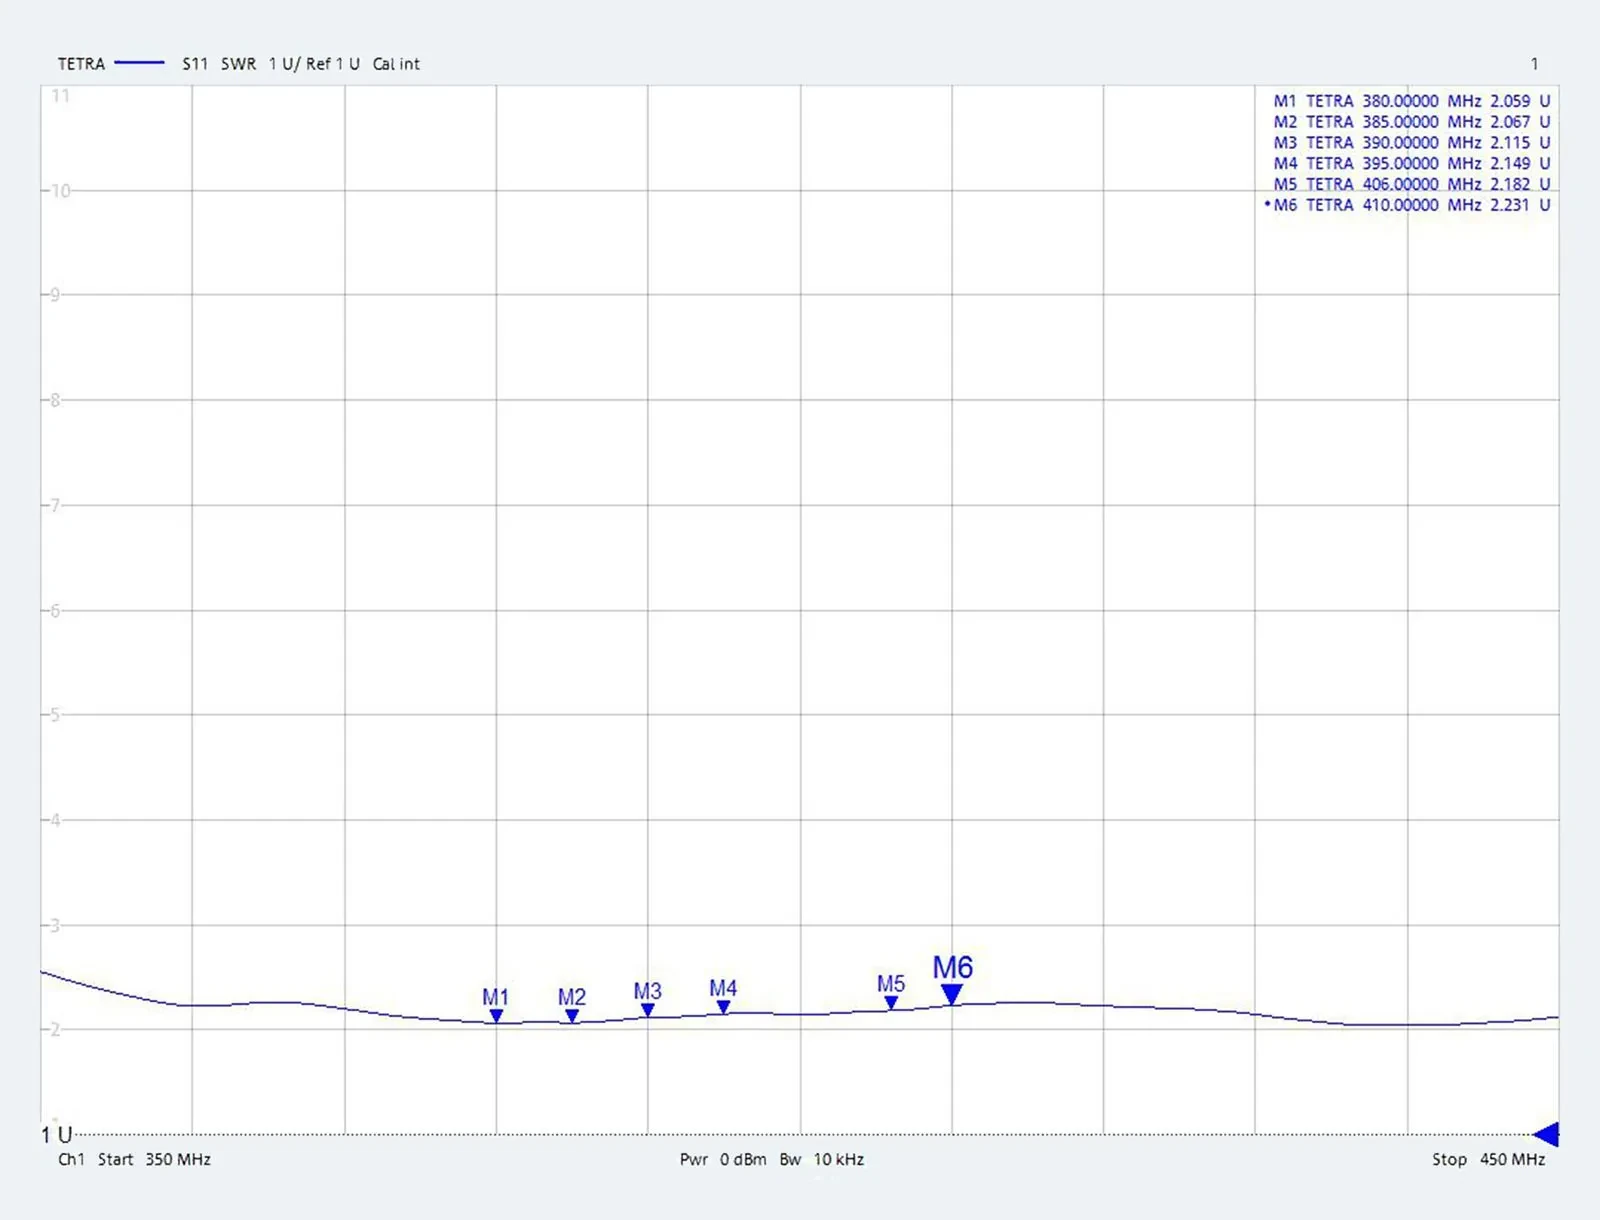
Task: Select the TETRA trace name label
Action: tap(81, 64)
